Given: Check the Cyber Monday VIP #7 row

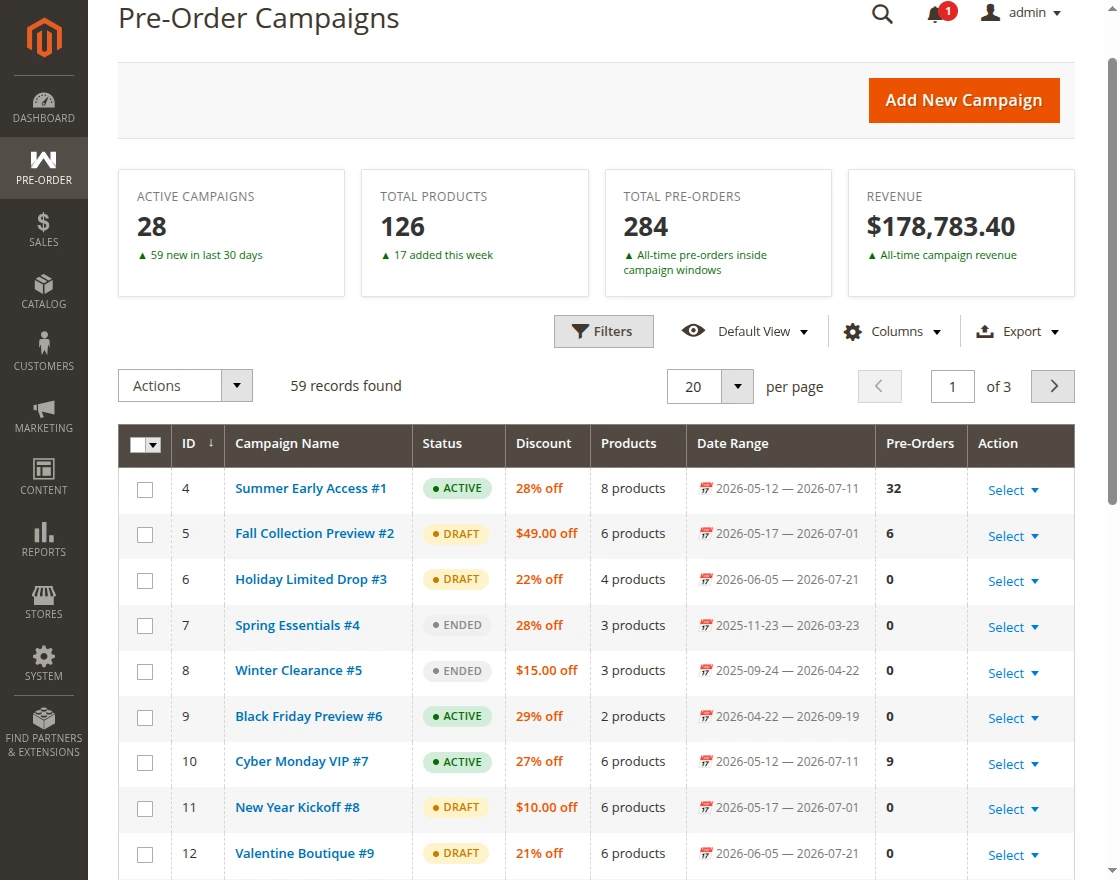Looking at the screenshot, I should (x=145, y=763).
